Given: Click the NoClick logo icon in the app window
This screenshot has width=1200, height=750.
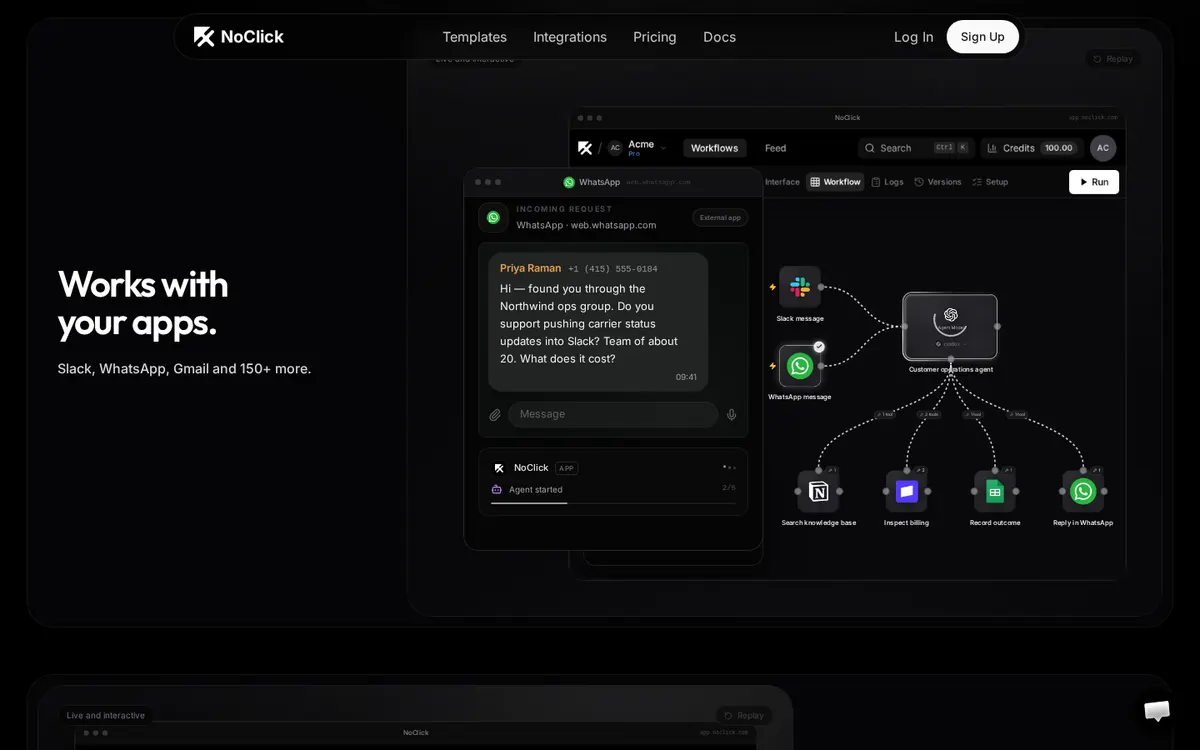Looking at the screenshot, I should coord(585,148).
